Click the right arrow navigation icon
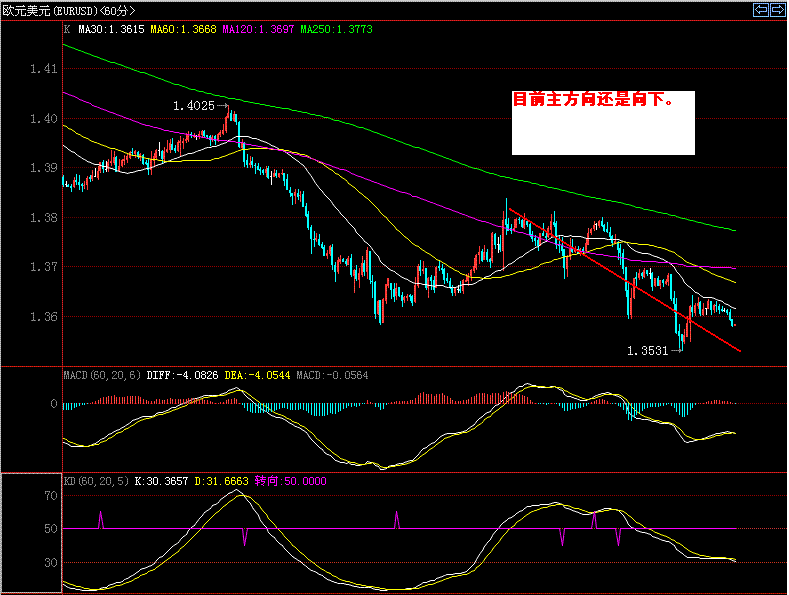The image size is (789, 595). coord(777,10)
